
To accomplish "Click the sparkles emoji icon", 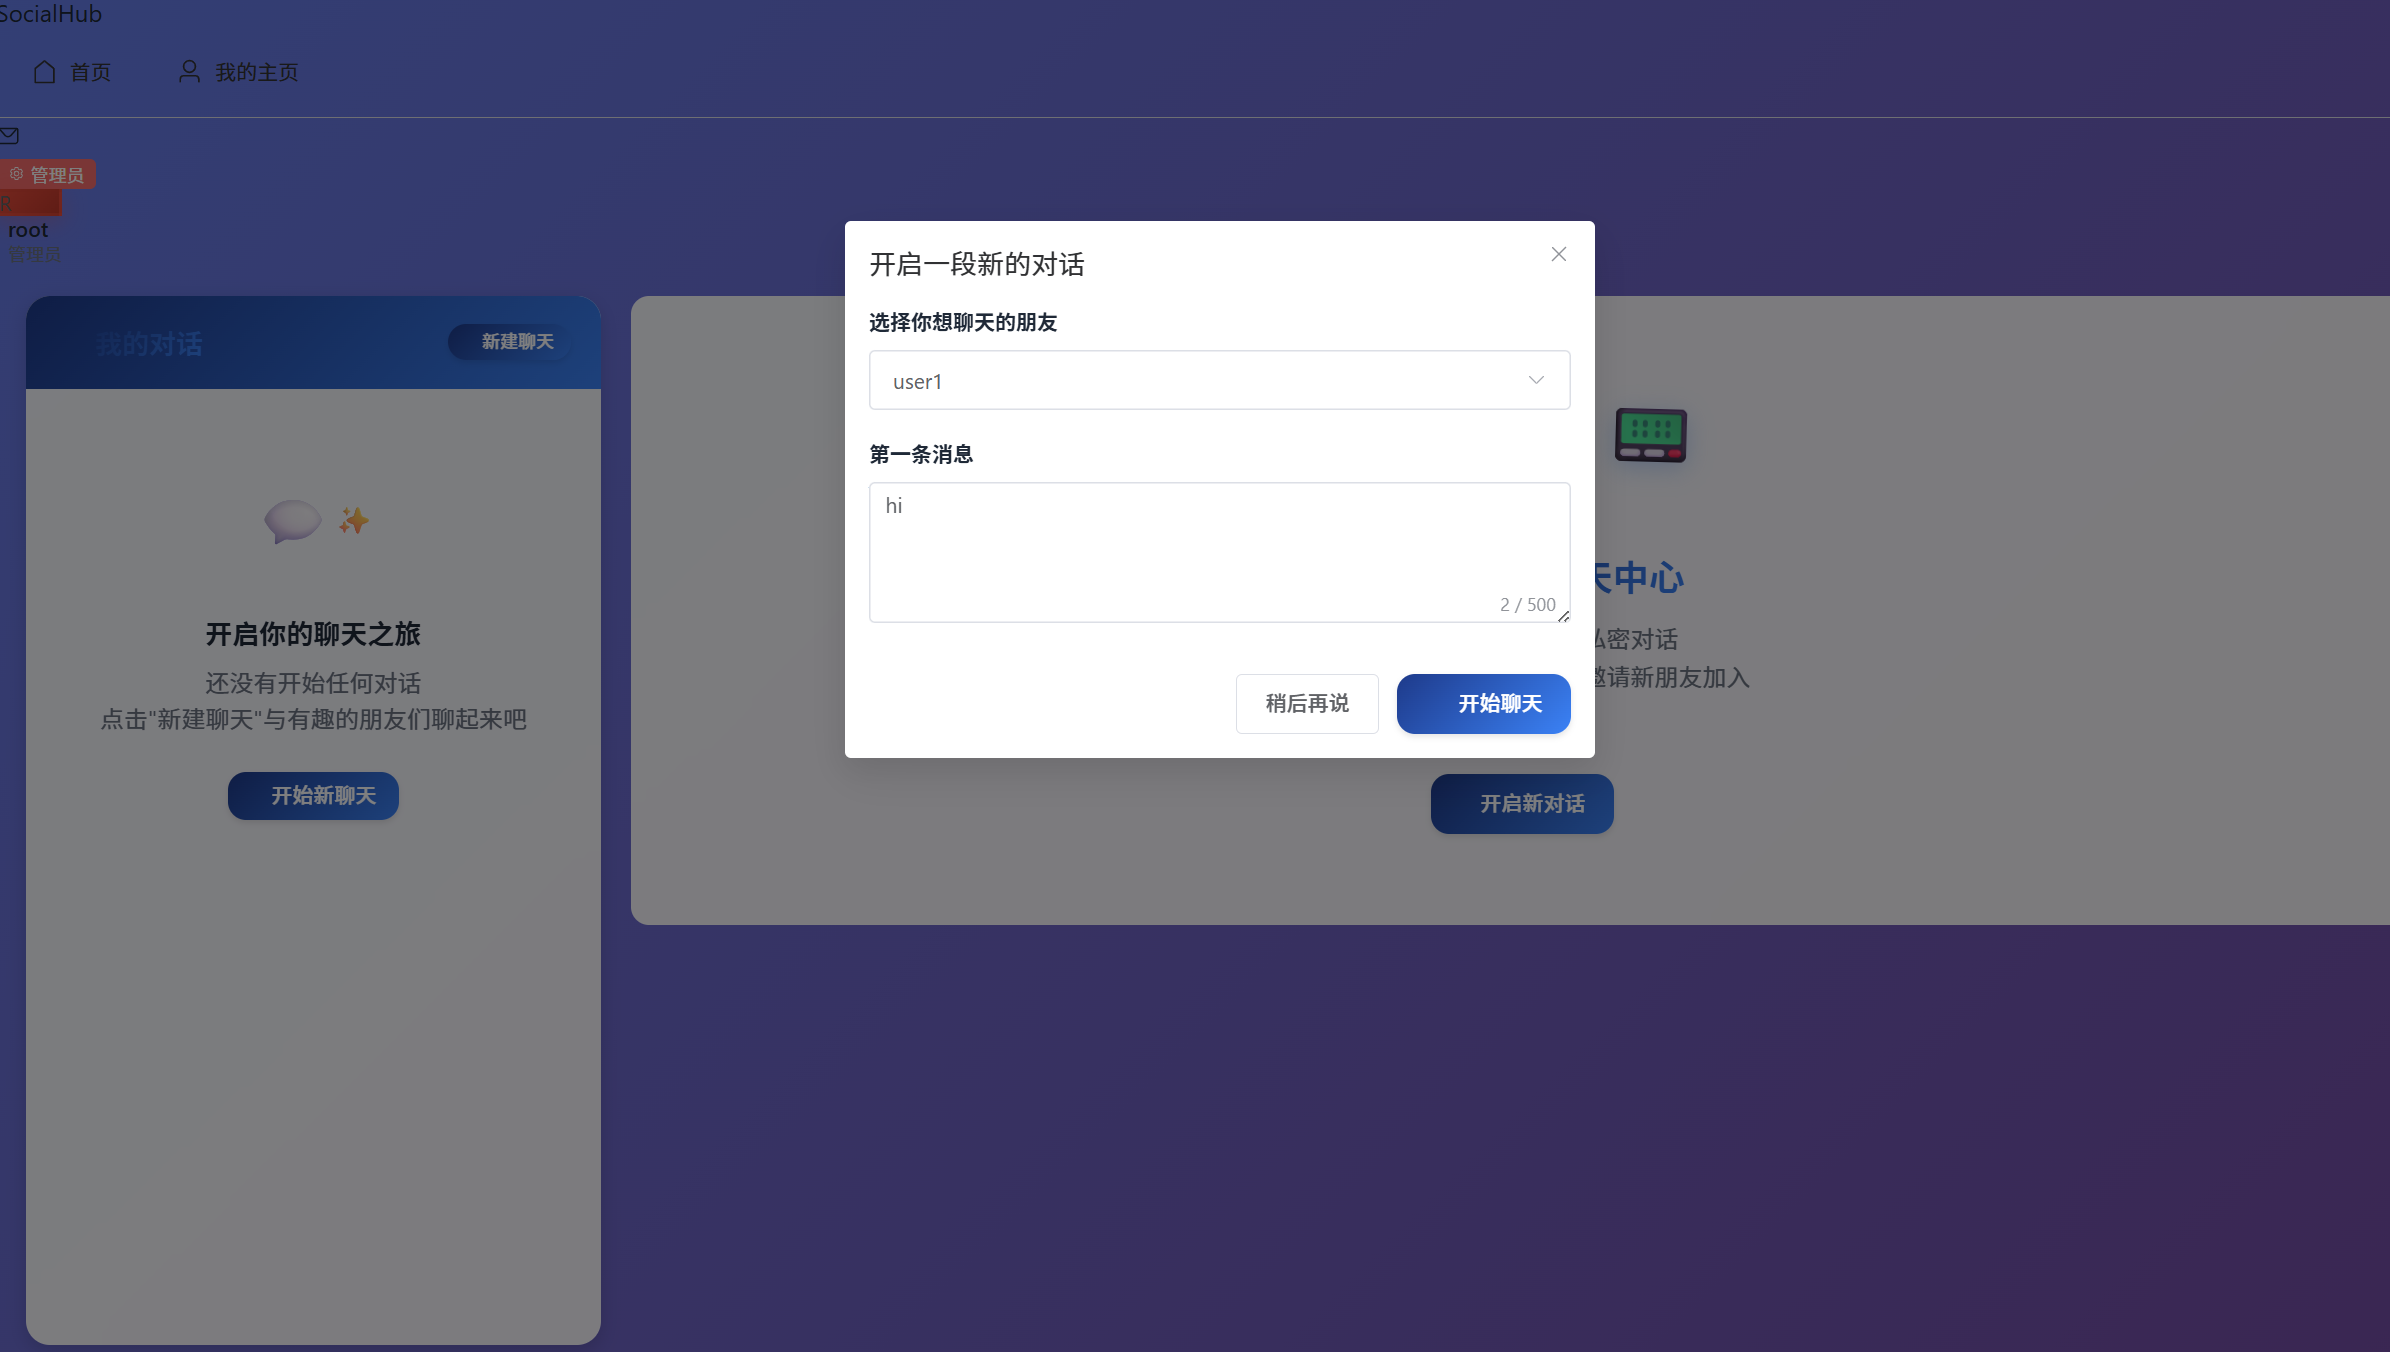I will pyautogui.click(x=354, y=521).
